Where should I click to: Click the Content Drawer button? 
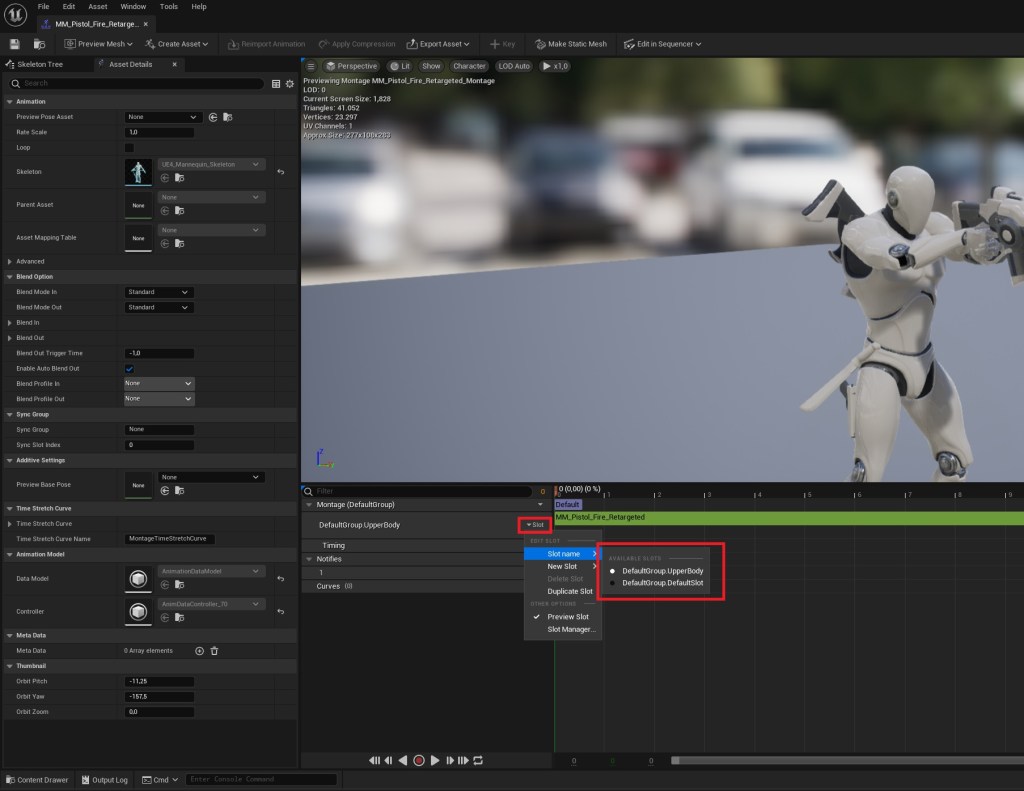coord(36,780)
